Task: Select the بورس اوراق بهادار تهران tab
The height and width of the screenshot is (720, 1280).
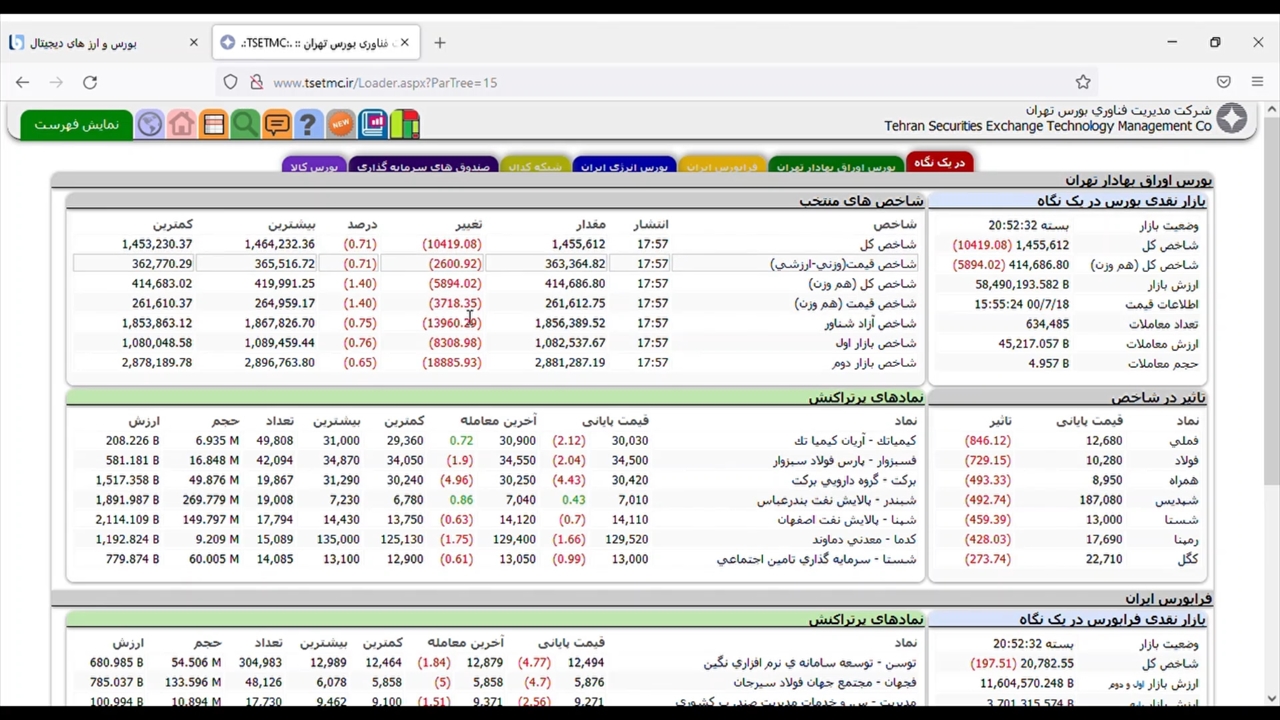Action: point(835,166)
